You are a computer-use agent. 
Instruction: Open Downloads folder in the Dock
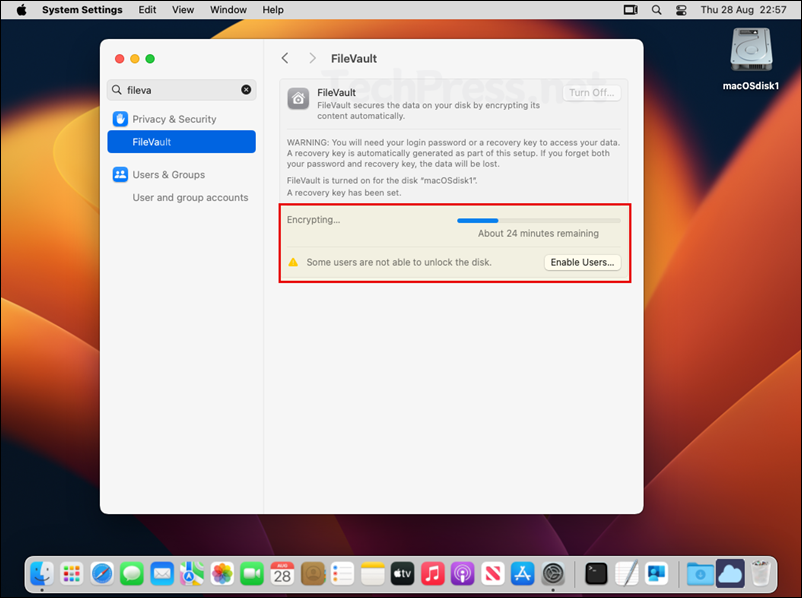tap(700, 573)
